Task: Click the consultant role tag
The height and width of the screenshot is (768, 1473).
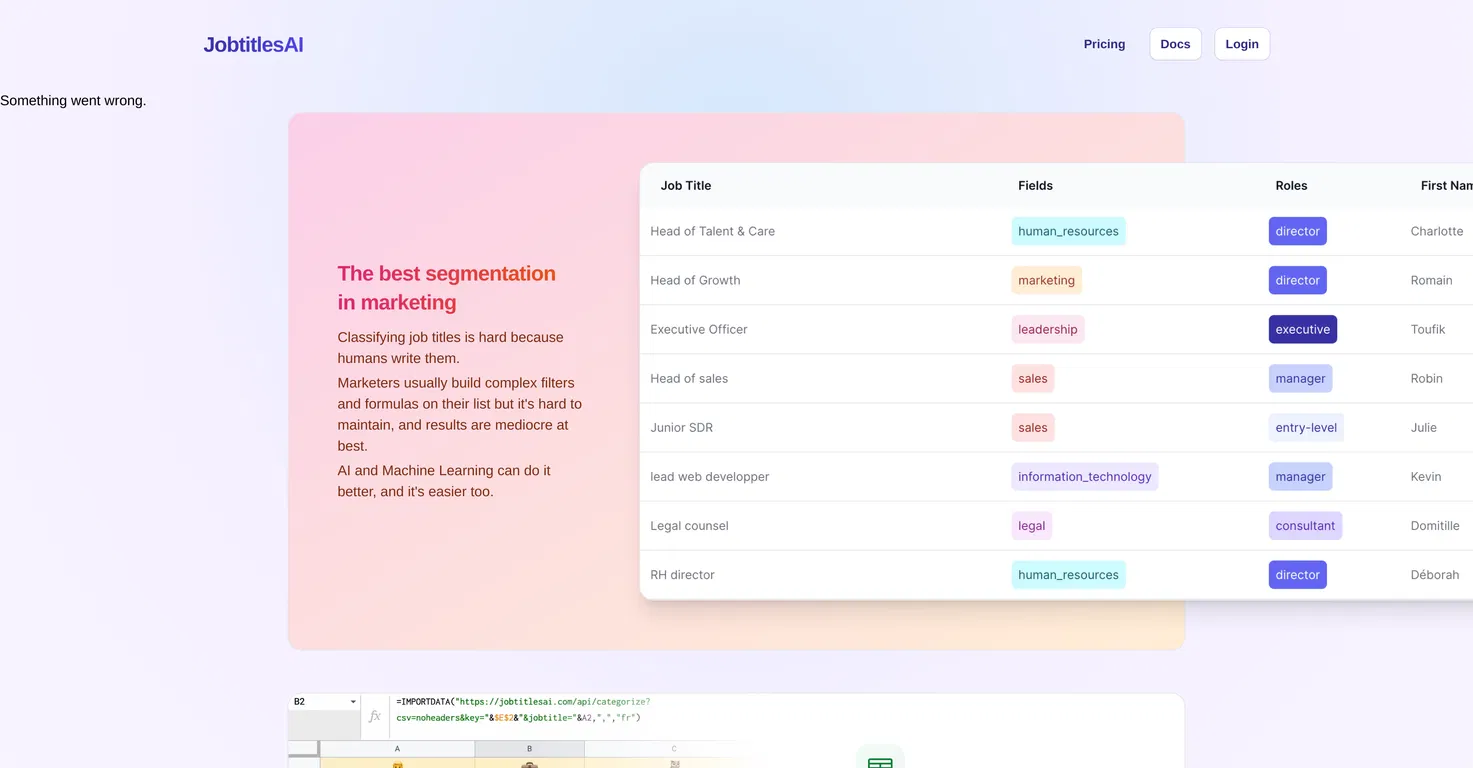Action: [1305, 525]
